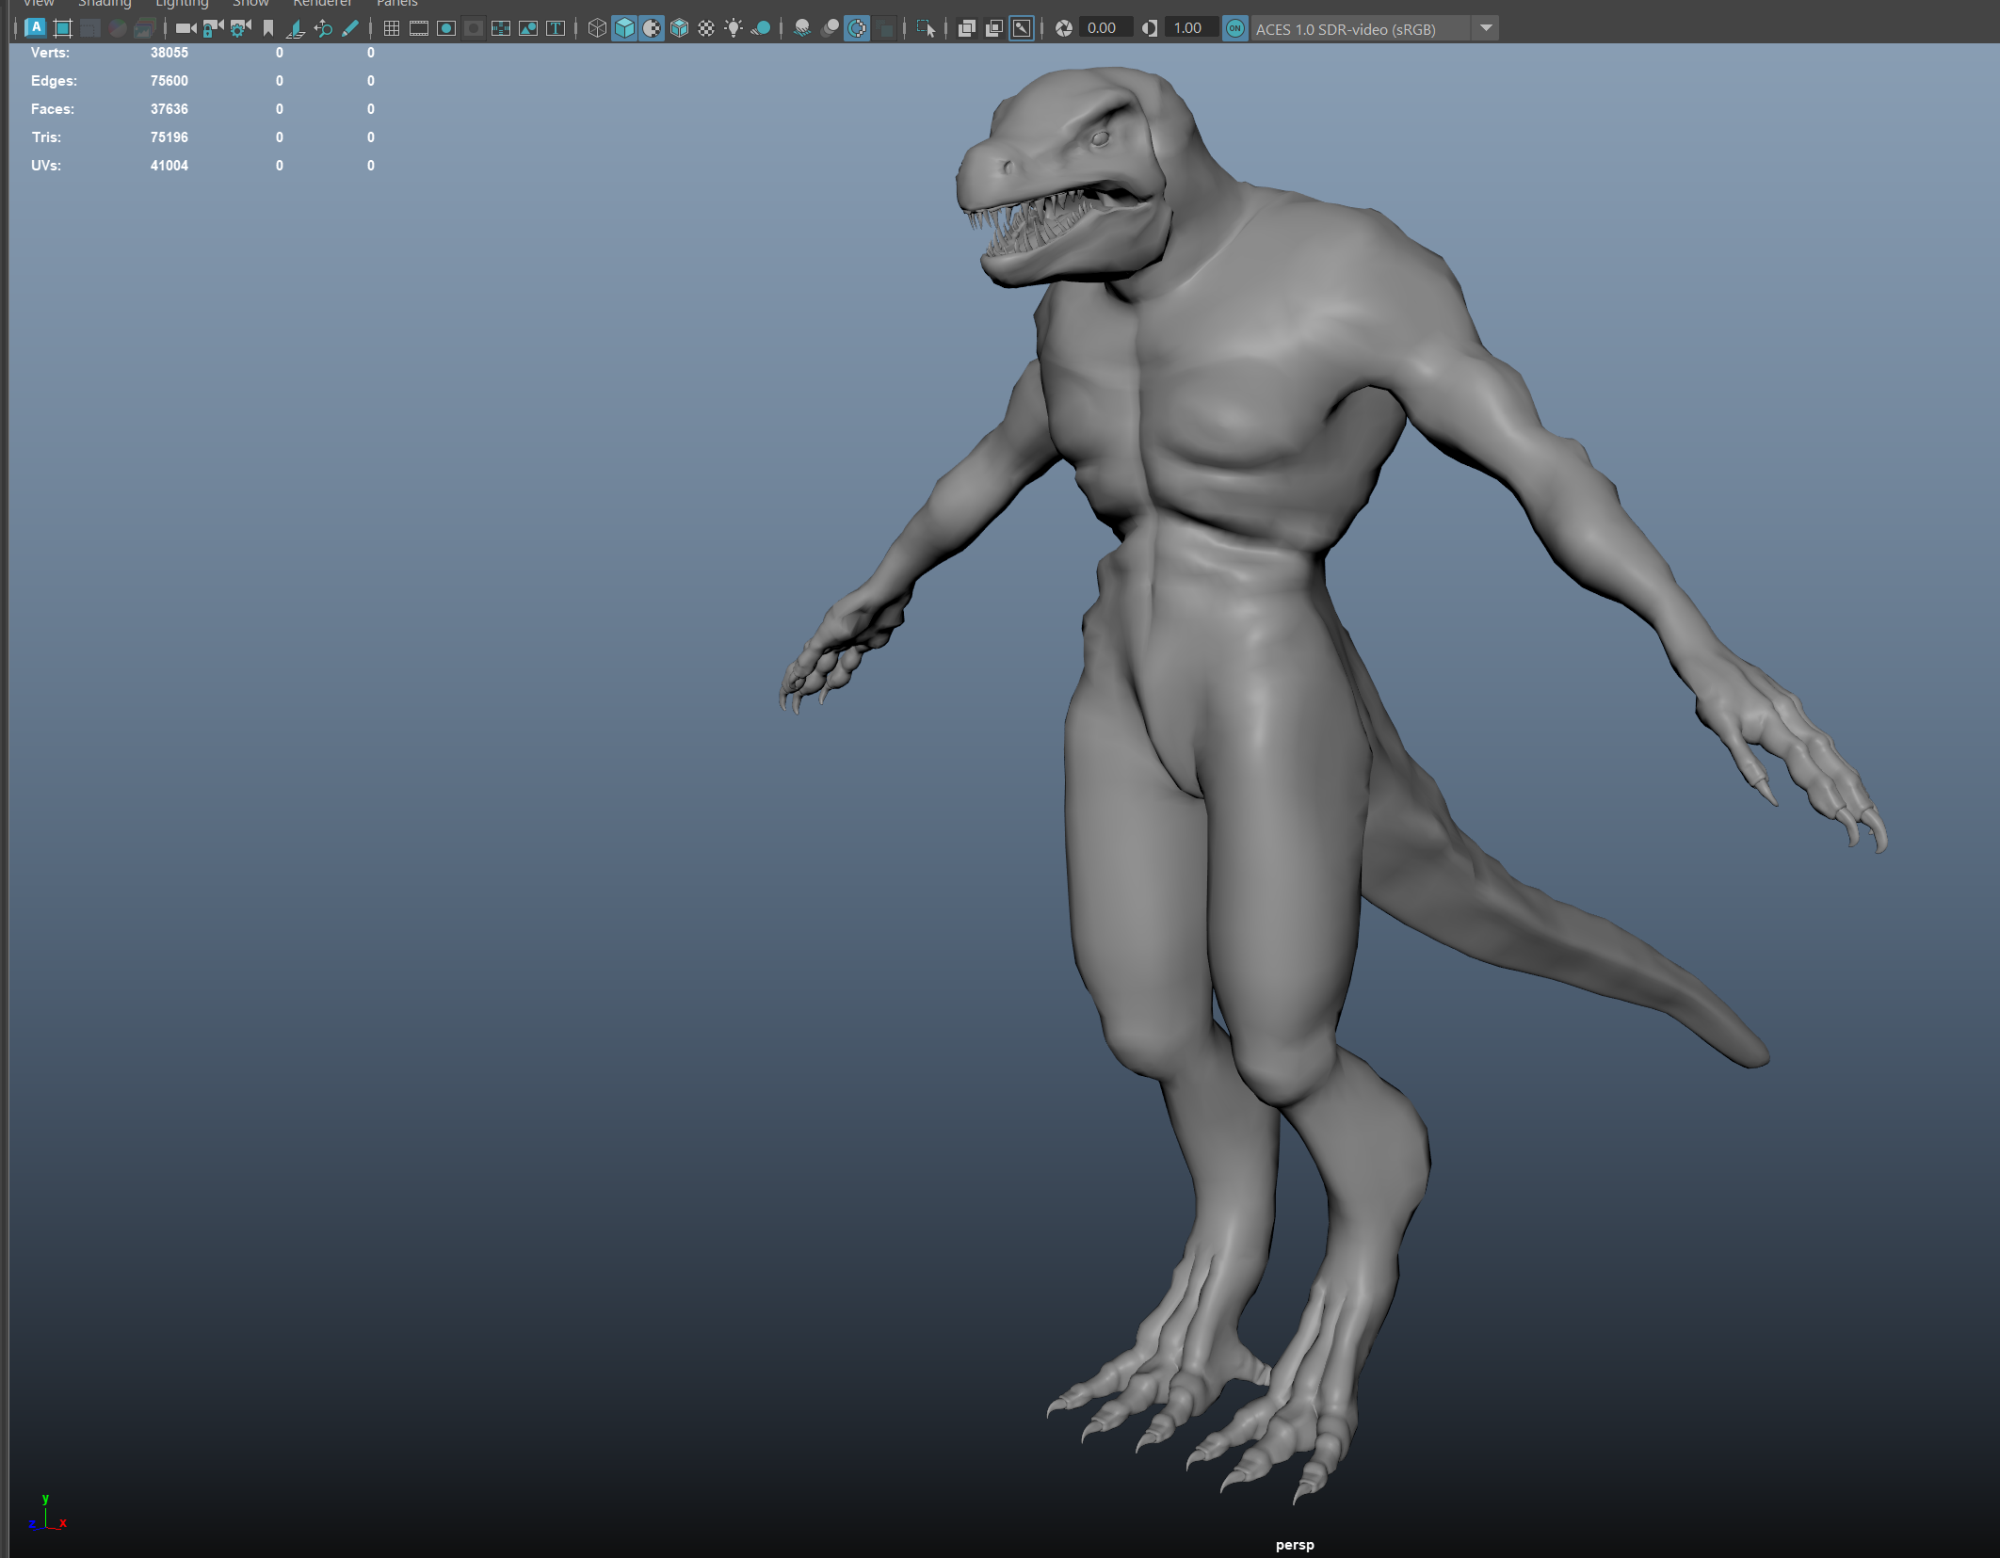Toggle Motion Blur icon

click(x=829, y=28)
